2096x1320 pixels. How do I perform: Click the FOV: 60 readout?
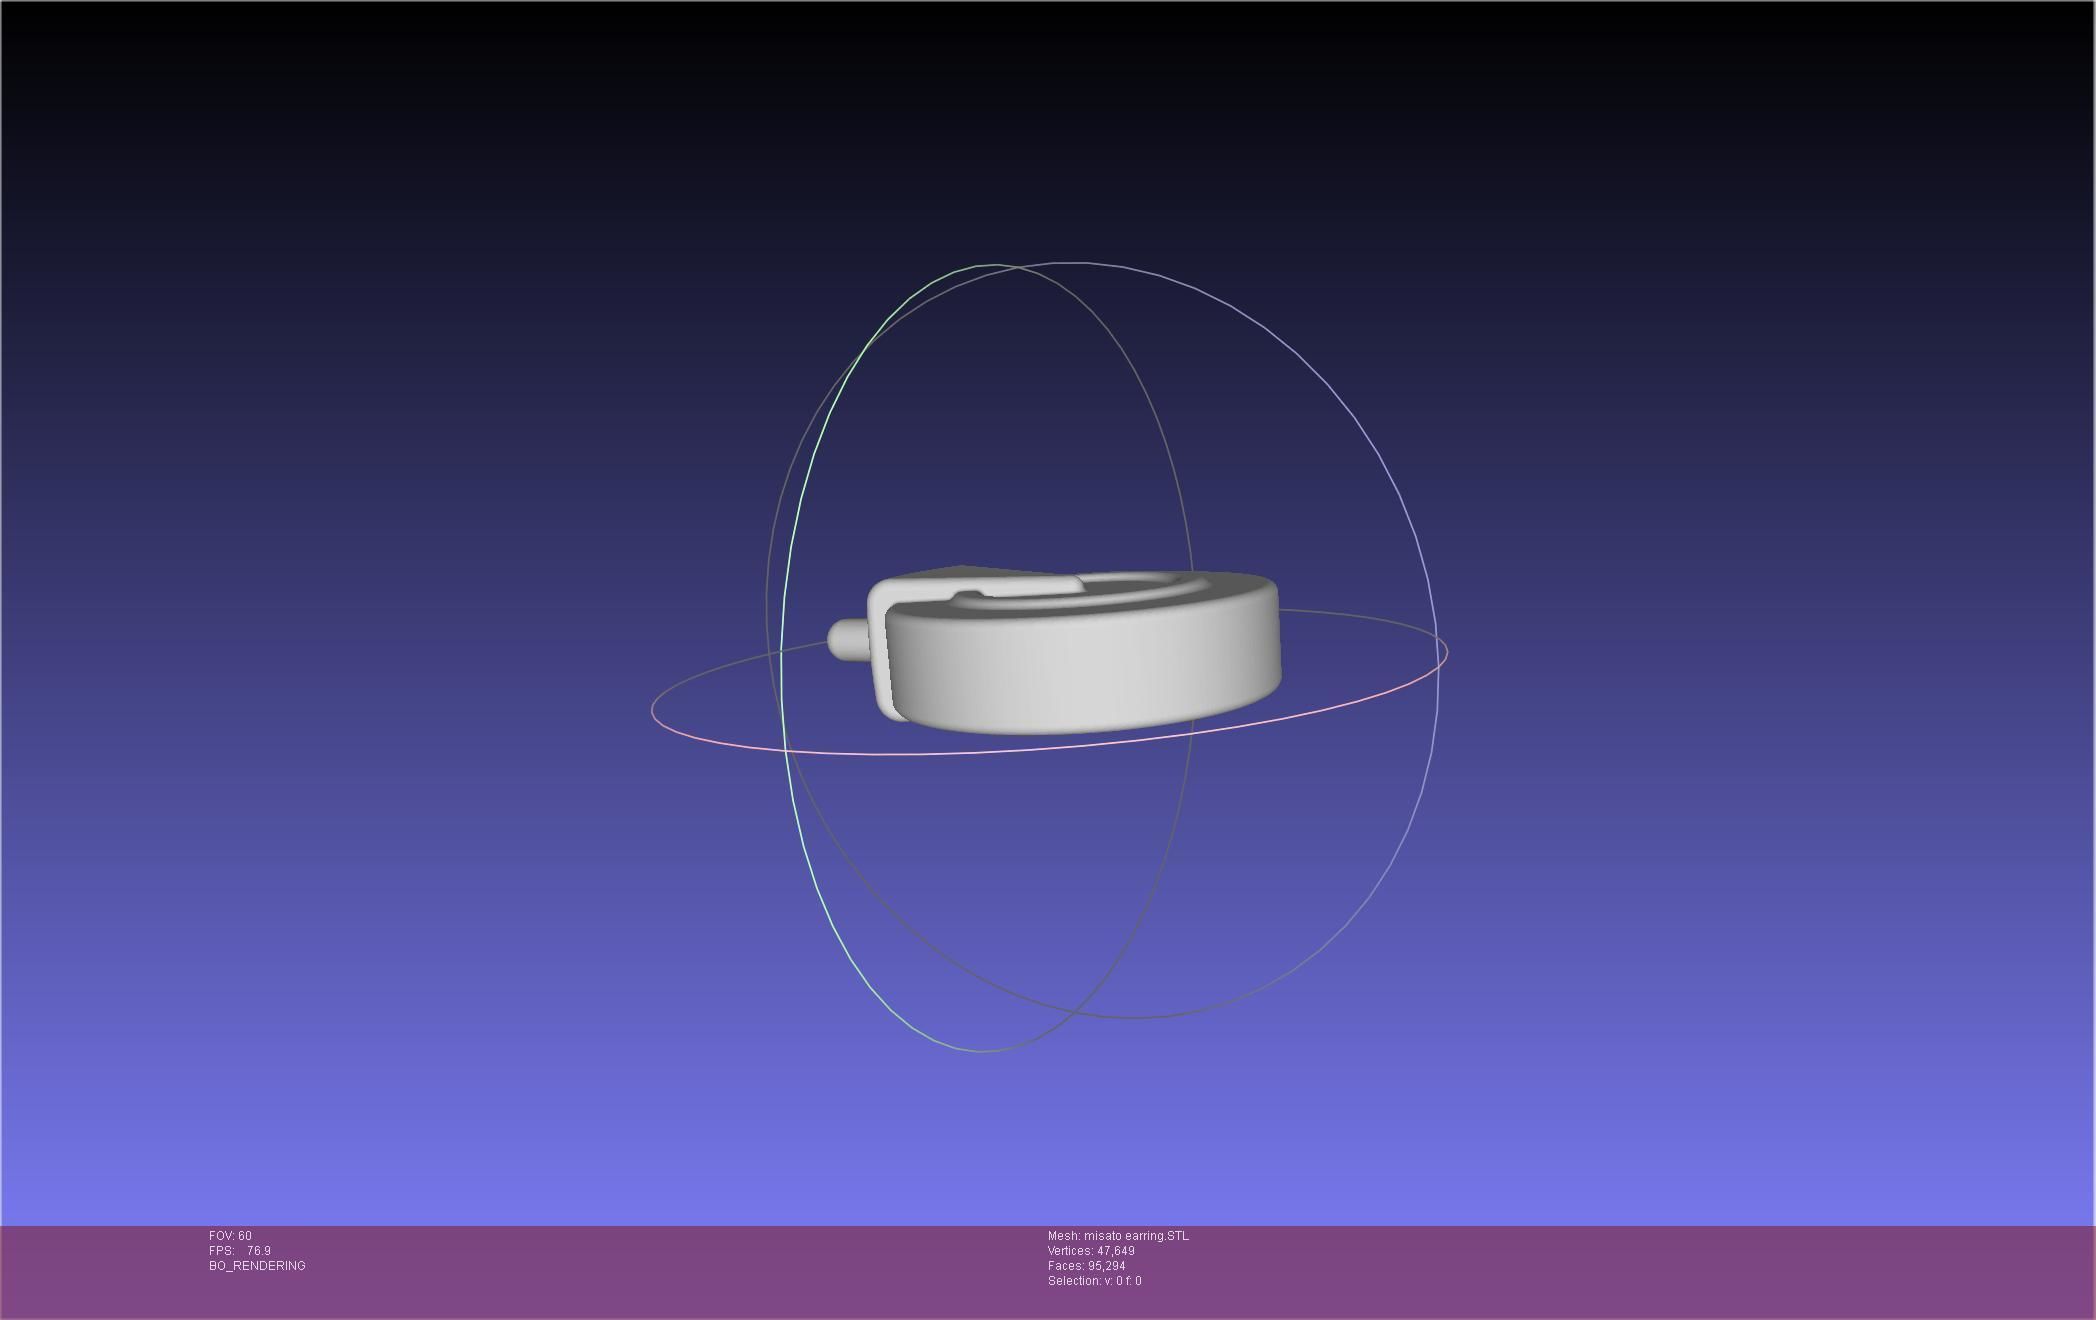click(x=230, y=1236)
